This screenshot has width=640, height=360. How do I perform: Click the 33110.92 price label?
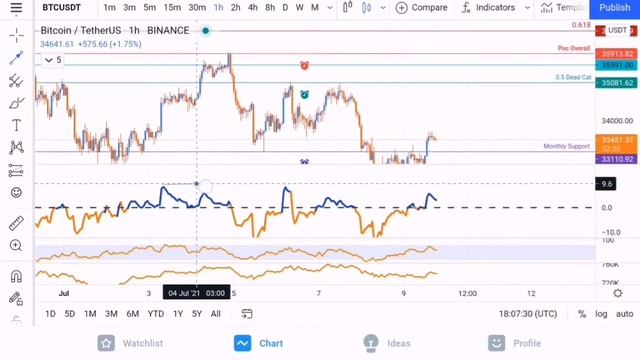tap(617, 159)
